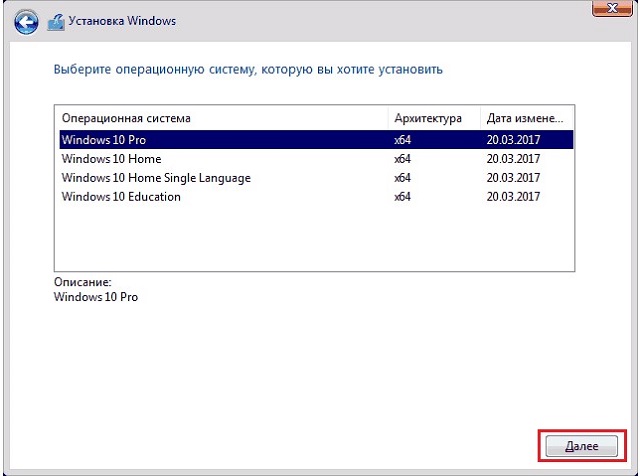Click the 20.03.2017 date for Home Single Language
The width and height of the screenshot is (640, 476).
tap(513, 178)
